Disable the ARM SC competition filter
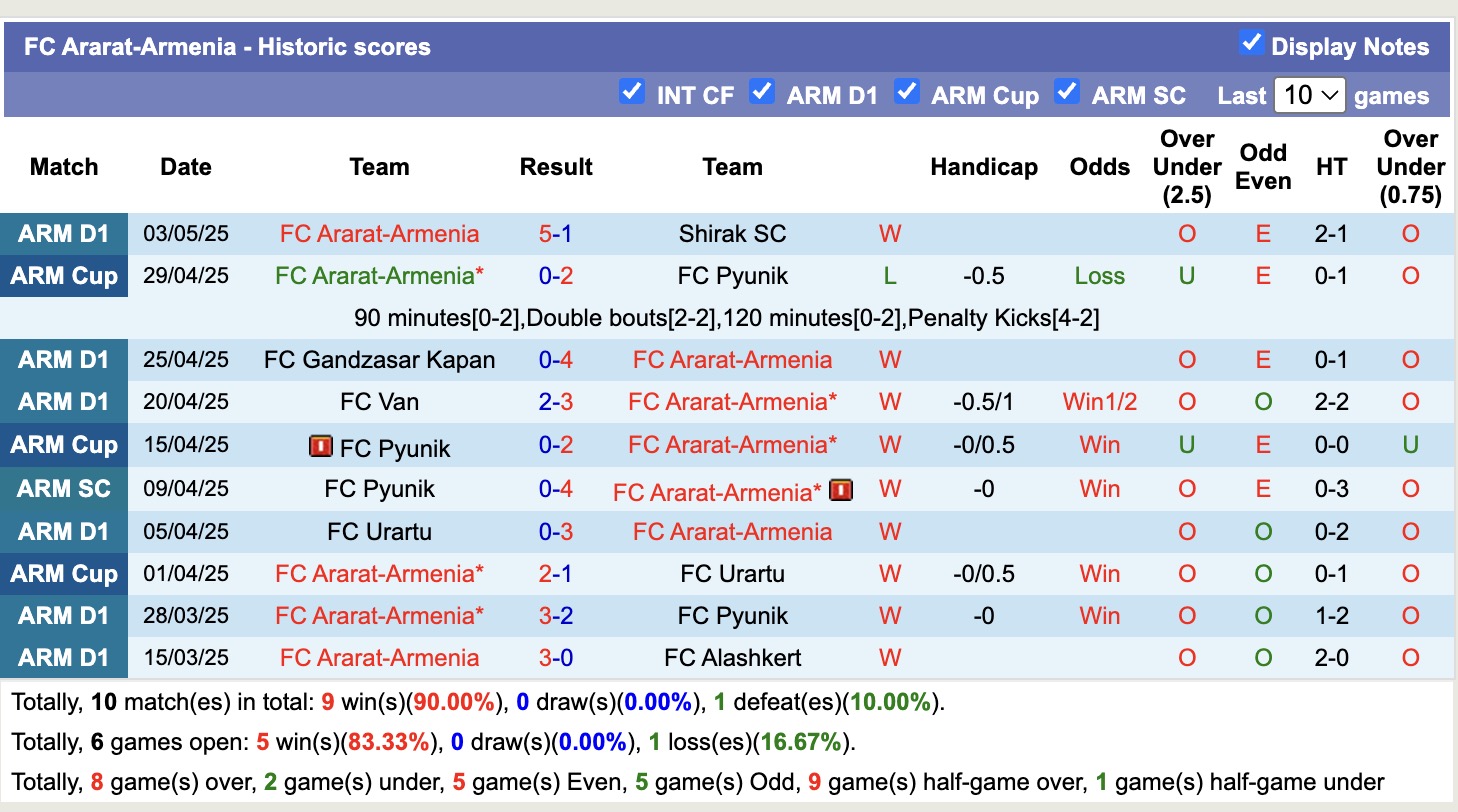1458x812 pixels. point(1067,91)
